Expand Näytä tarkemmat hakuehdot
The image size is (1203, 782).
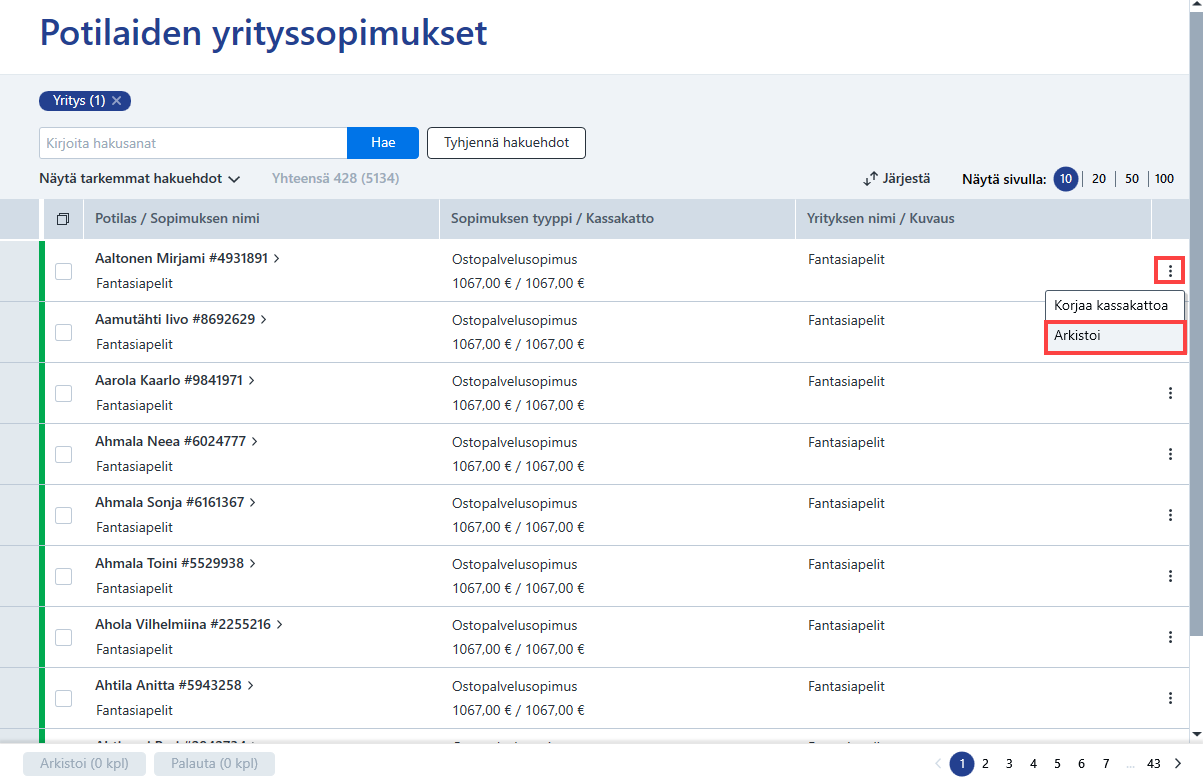[x=139, y=179]
